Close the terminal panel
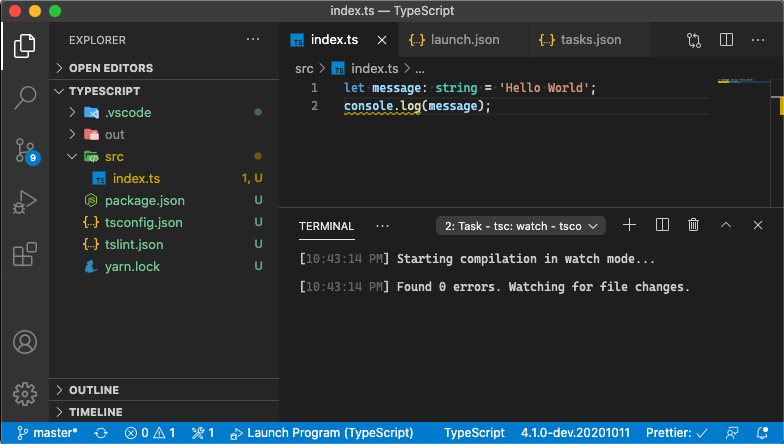This screenshot has height=444, width=784. tap(758, 225)
